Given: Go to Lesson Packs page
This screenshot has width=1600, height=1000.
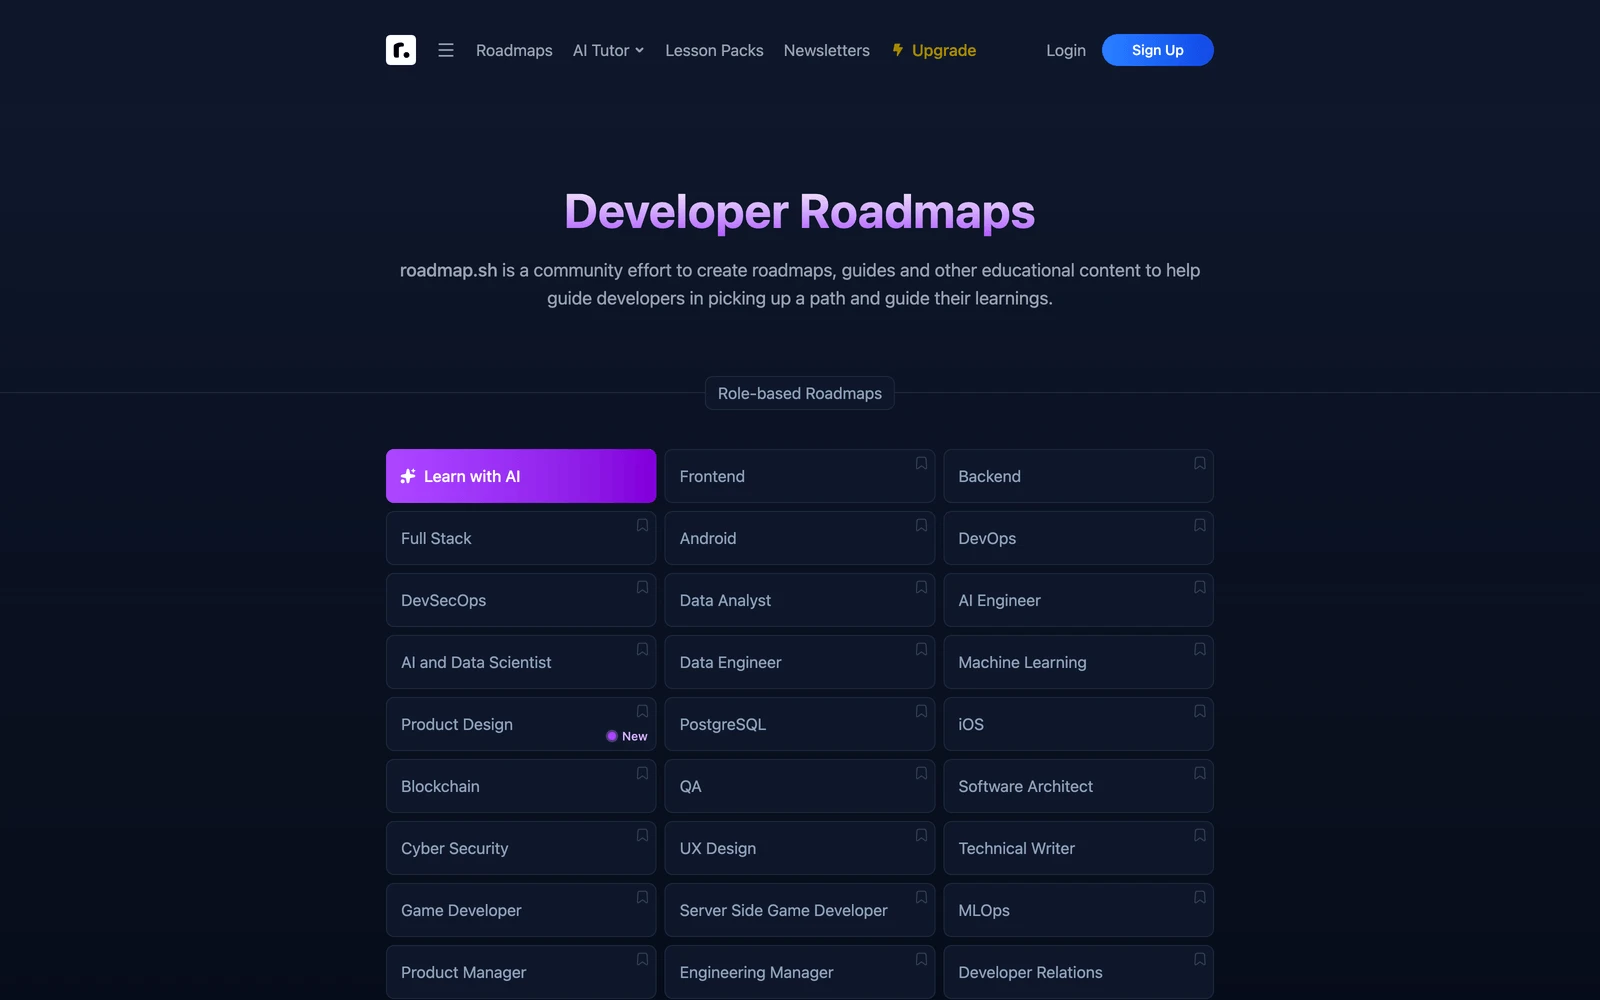Looking at the screenshot, I should click(x=714, y=50).
